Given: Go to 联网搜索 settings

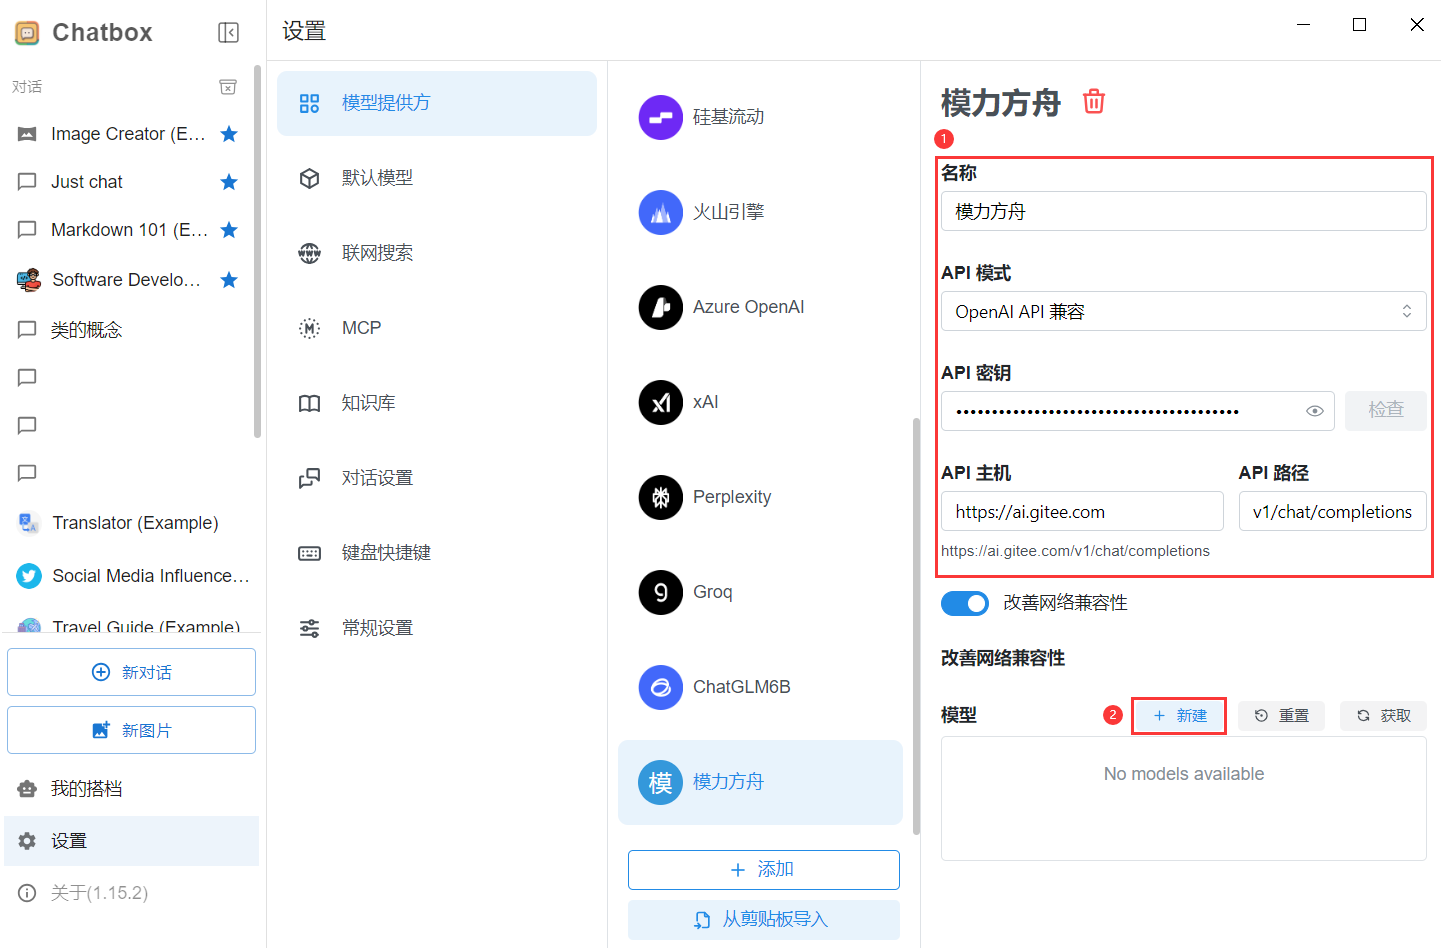Looking at the screenshot, I should tap(377, 253).
